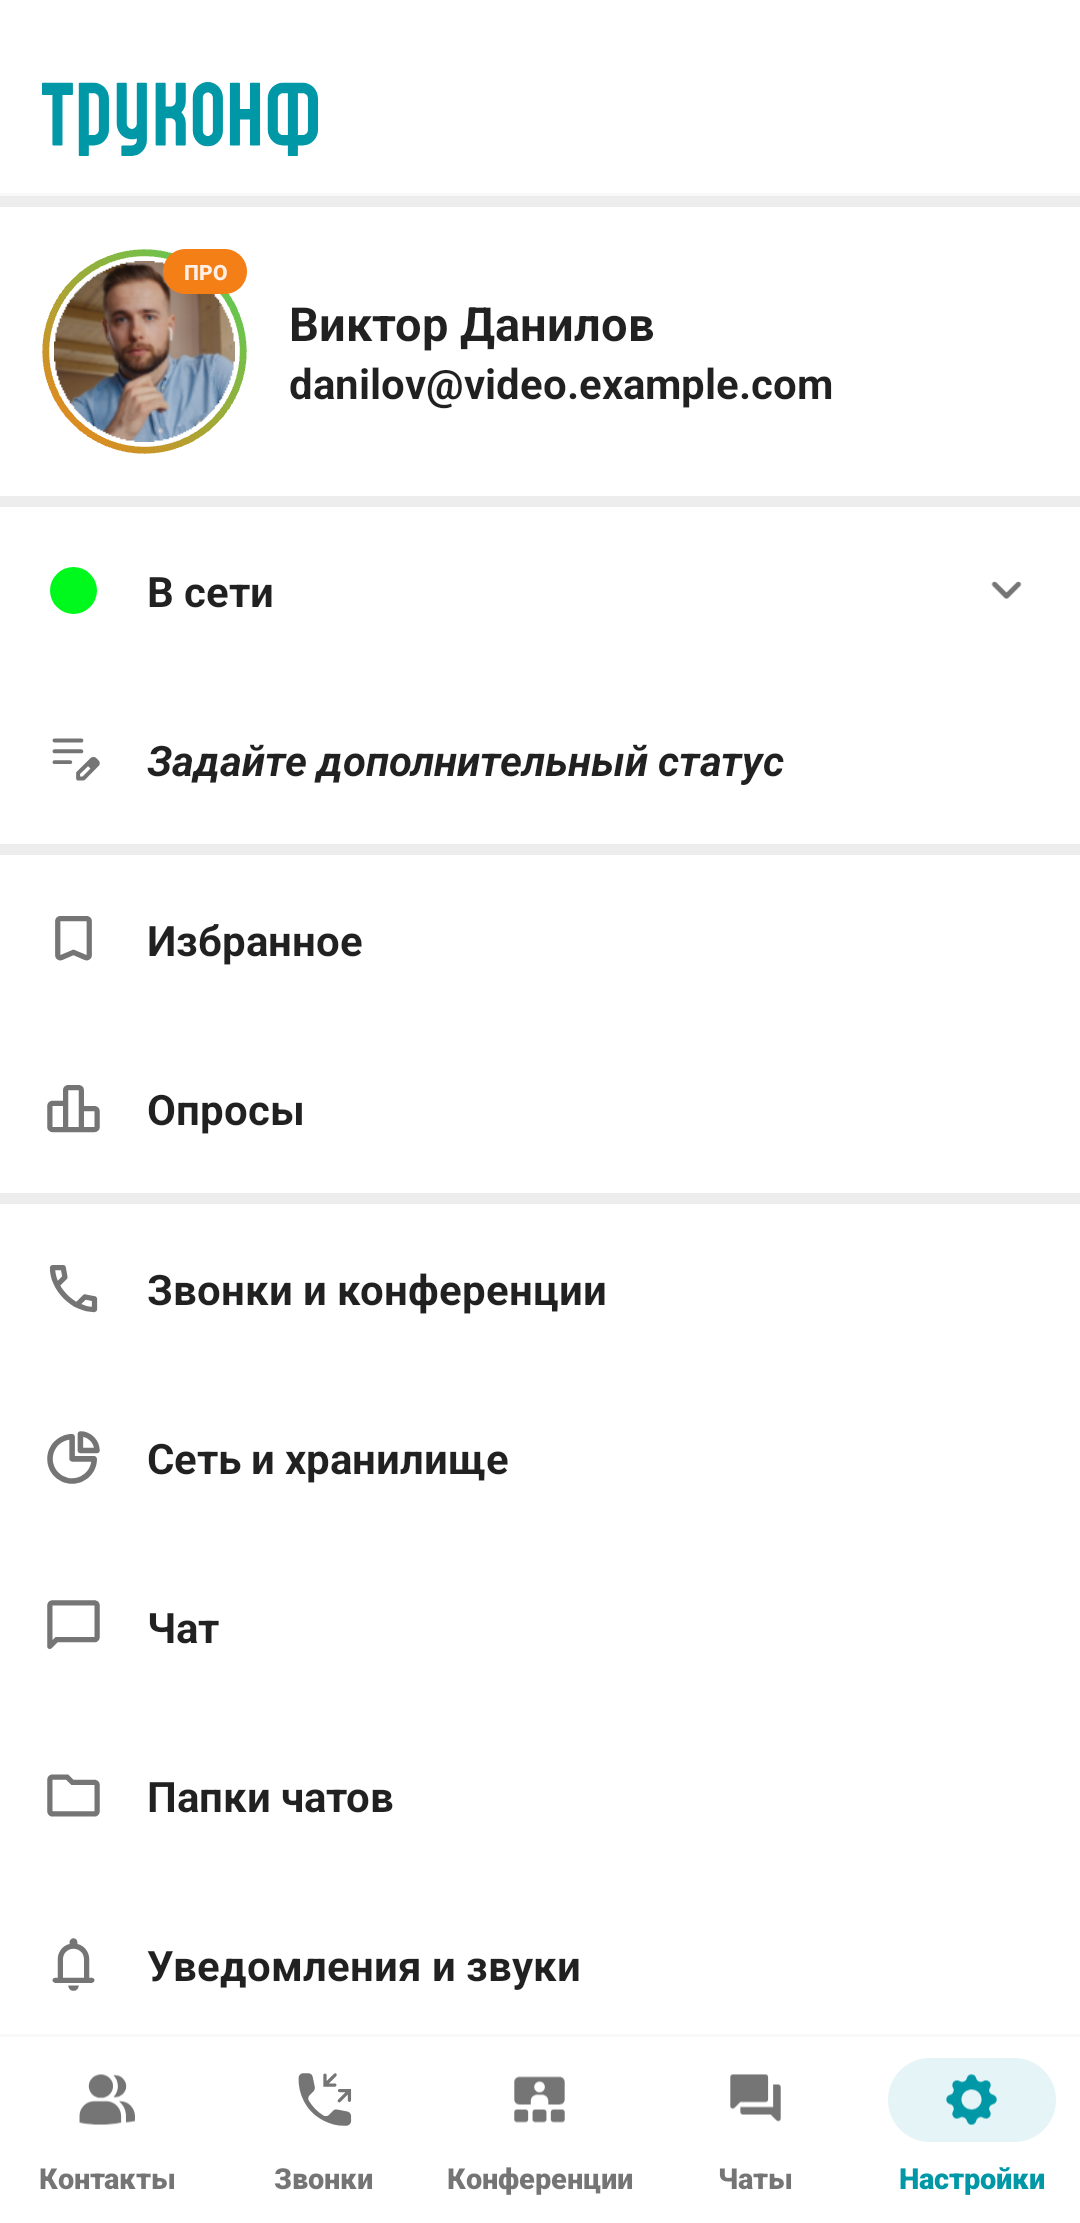Switch to the Контакты tab
This screenshot has width=1080, height=2223.
pos(107,2126)
